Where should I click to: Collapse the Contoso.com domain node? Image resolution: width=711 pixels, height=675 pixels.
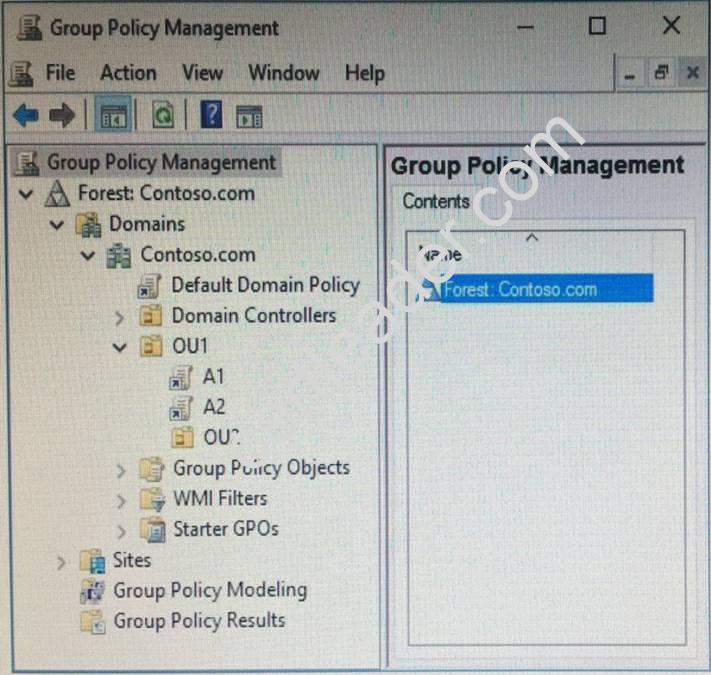point(88,256)
